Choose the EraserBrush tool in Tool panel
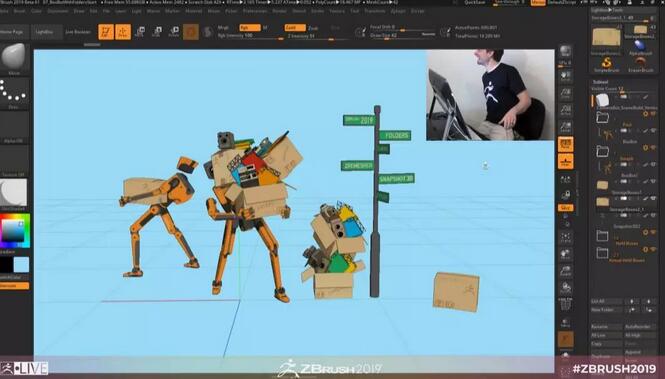This screenshot has height=379, width=665. coord(640,64)
